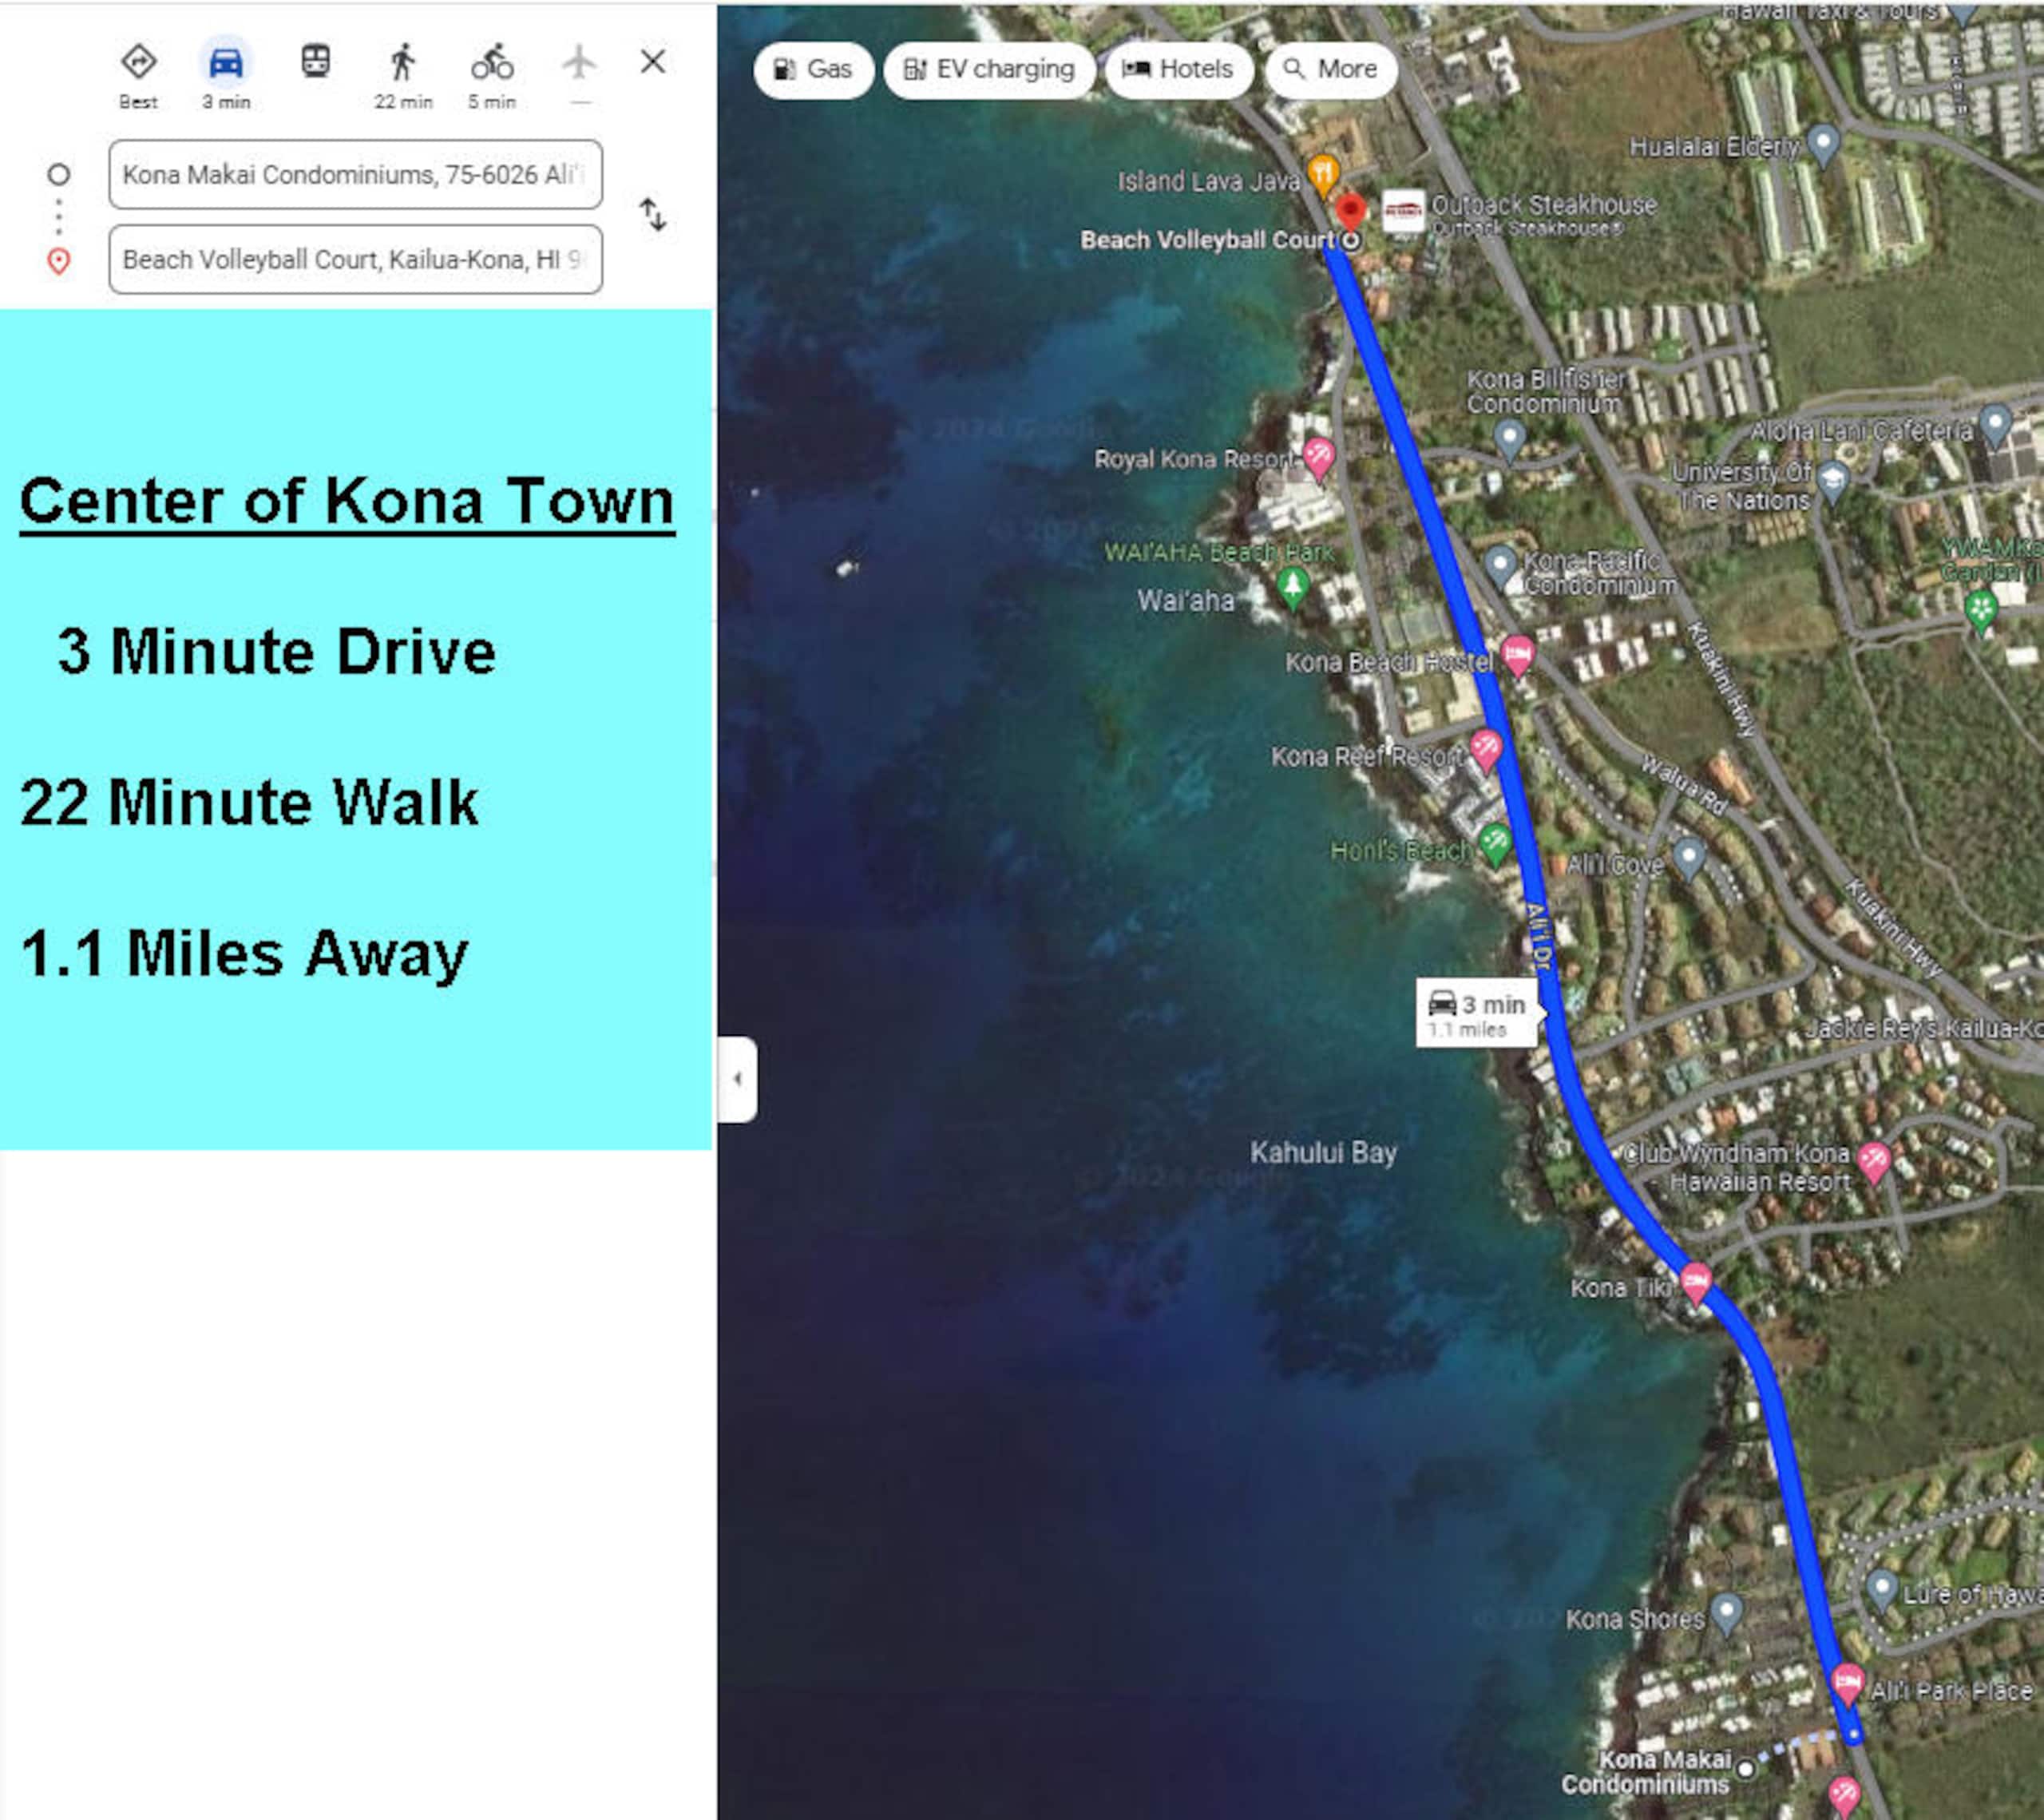Choose Walking mode 22 min icon
Viewport: 2044px width, 1820px height.
point(402,62)
